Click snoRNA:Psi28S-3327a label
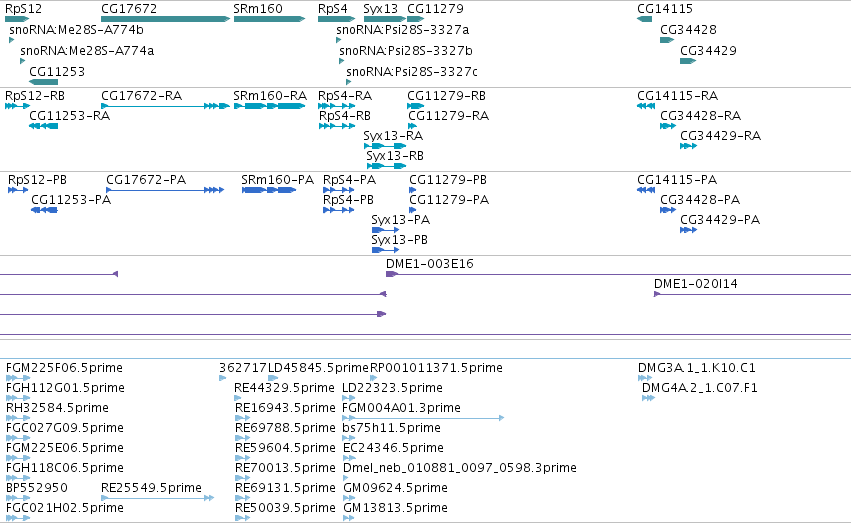 pos(403,29)
